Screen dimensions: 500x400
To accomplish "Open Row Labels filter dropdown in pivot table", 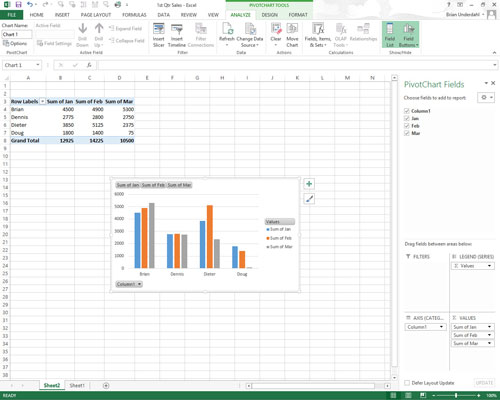I will 42,101.
